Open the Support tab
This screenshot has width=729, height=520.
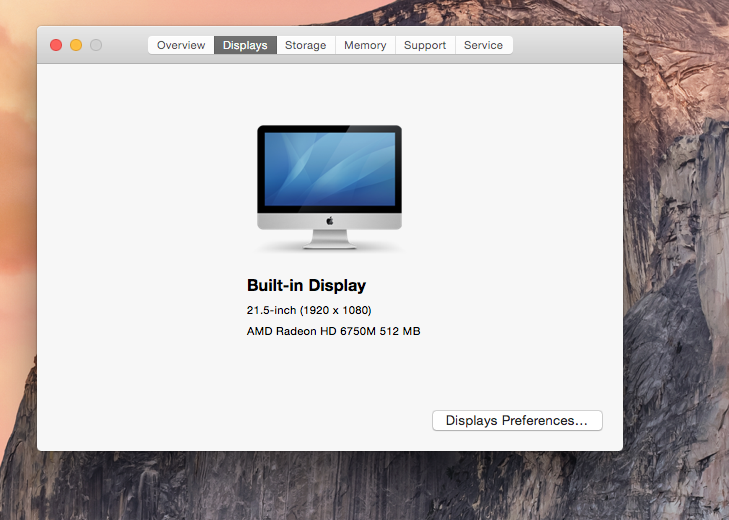tap(425, 45)
